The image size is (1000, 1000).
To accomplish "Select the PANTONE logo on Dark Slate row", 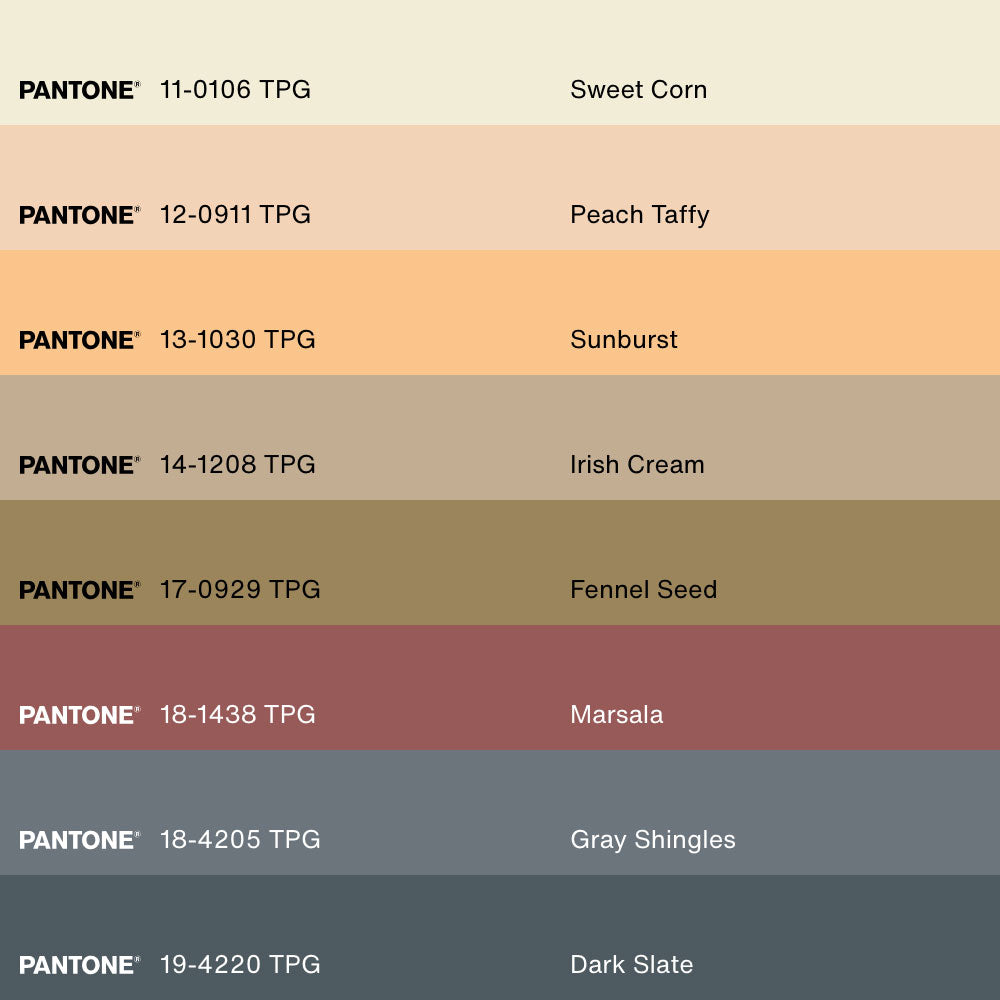I will pos(79,965).
